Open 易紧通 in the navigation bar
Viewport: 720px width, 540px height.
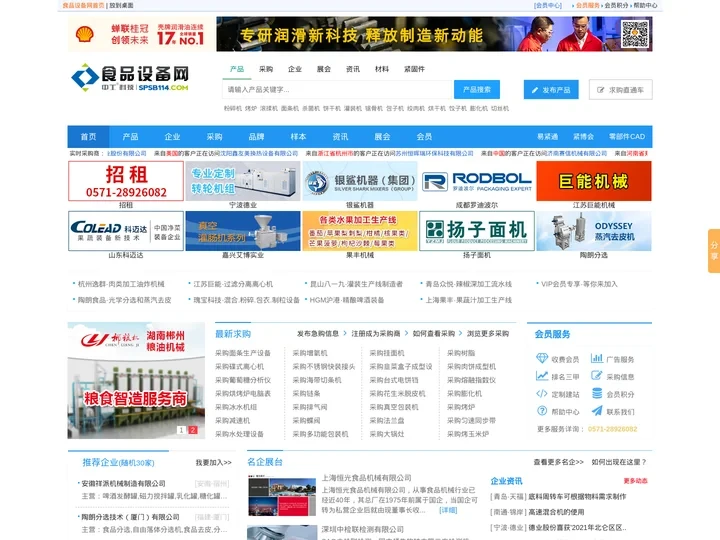(547, 136)
